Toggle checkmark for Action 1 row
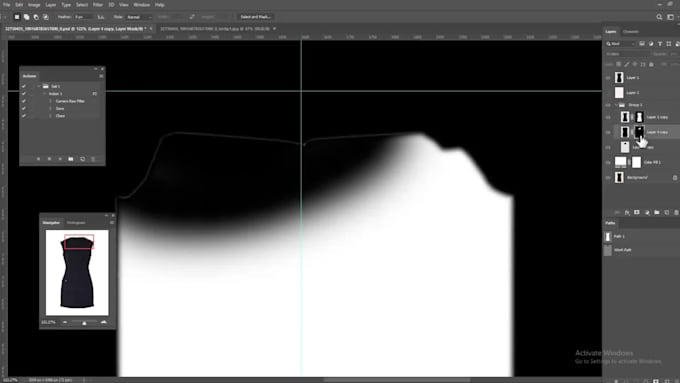The width and height of the screenshot is (680, 383). point(24,94)
